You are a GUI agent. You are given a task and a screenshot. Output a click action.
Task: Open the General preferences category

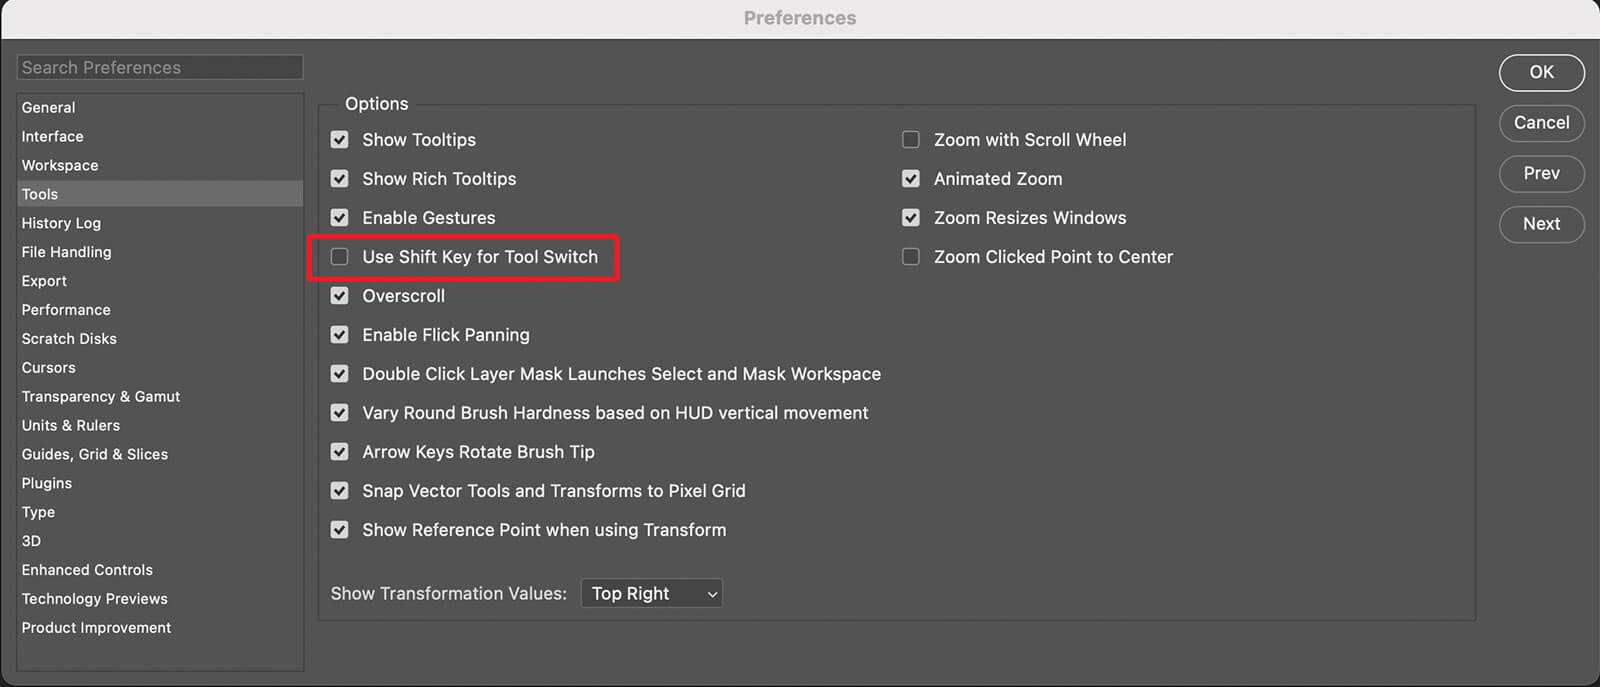(x=49, y=107)
